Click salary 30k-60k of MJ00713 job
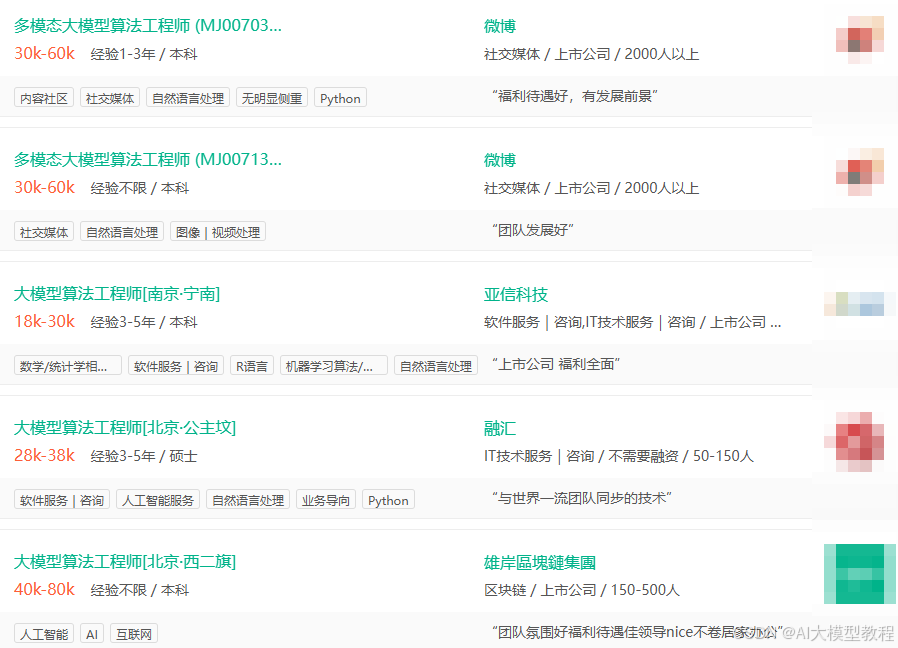 45,187
